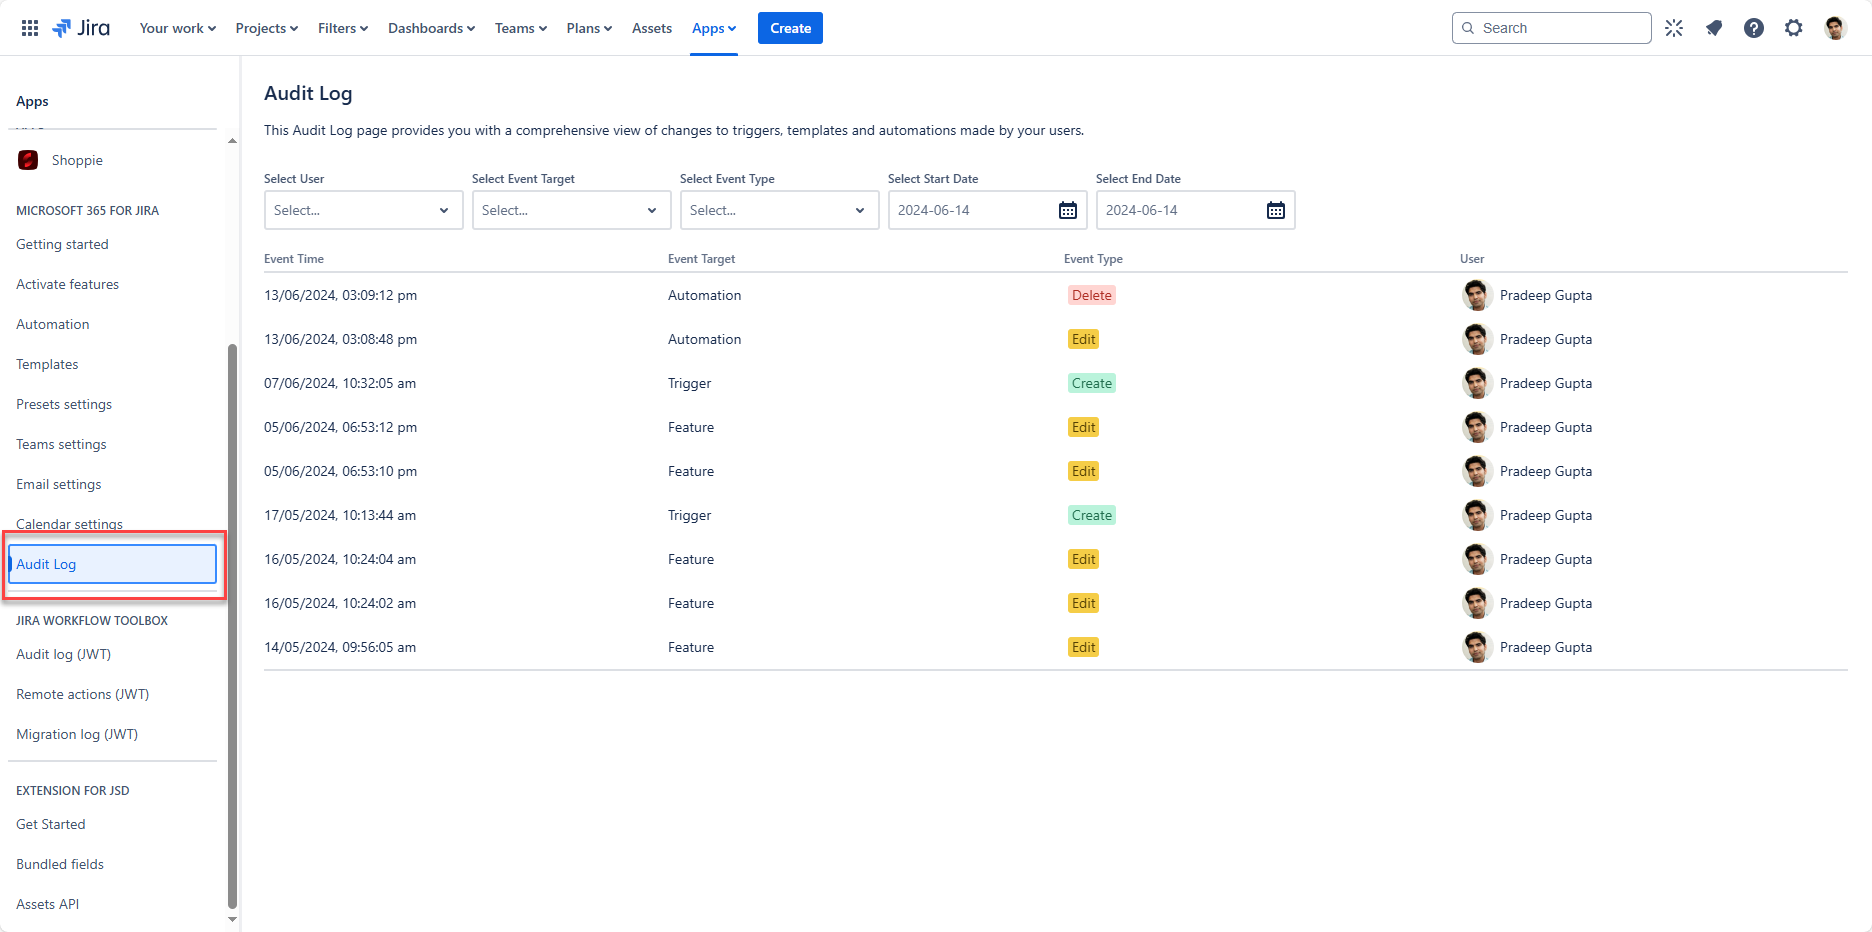Open the End Date calendar picker icon
Viewport: 1872px width, 932px height.
(1276, 210)
